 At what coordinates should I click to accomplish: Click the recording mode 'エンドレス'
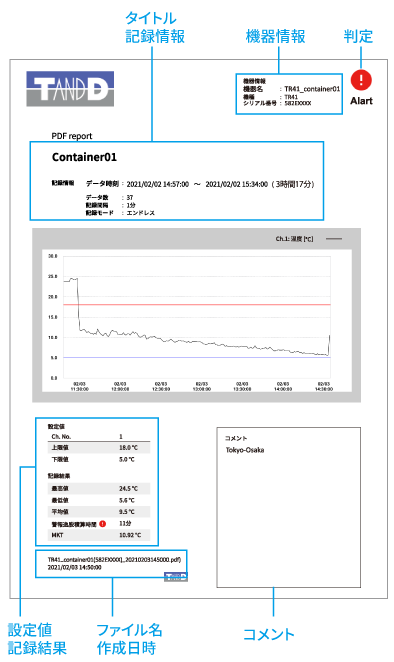(x=141, y=213)
